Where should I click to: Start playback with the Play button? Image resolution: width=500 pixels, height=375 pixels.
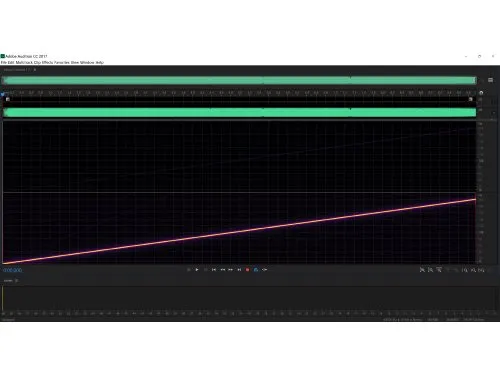(197, 270)
